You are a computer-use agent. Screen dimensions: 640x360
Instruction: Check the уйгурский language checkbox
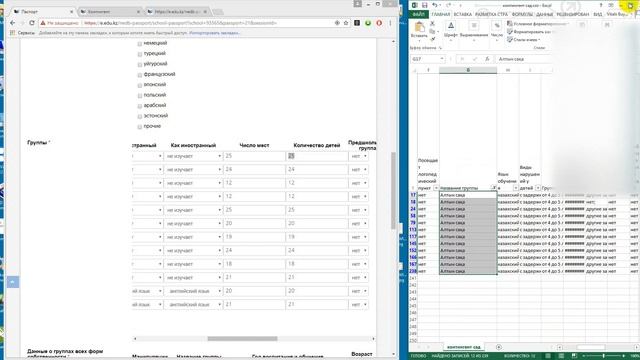tap(140, 64)
